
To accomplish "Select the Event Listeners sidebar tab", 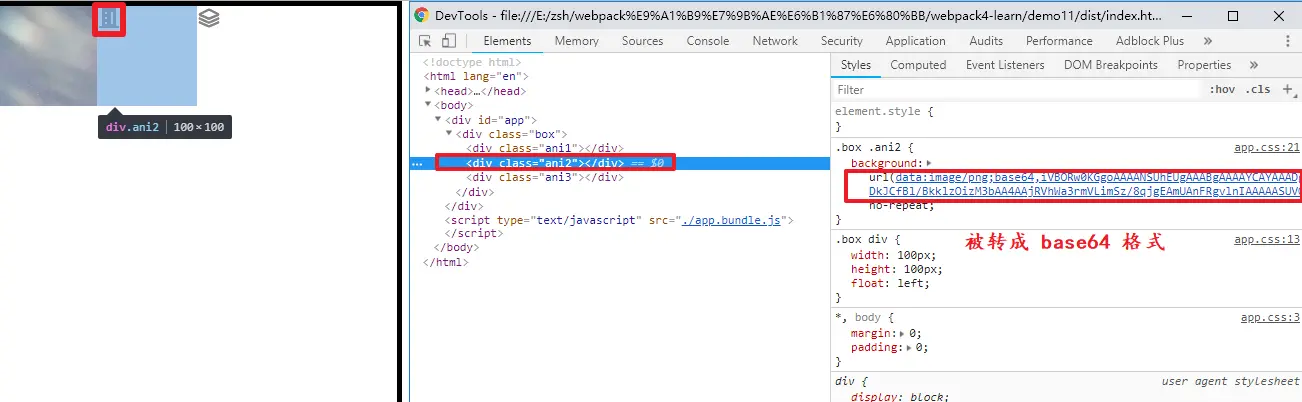I will click(x=1005, y=65).
